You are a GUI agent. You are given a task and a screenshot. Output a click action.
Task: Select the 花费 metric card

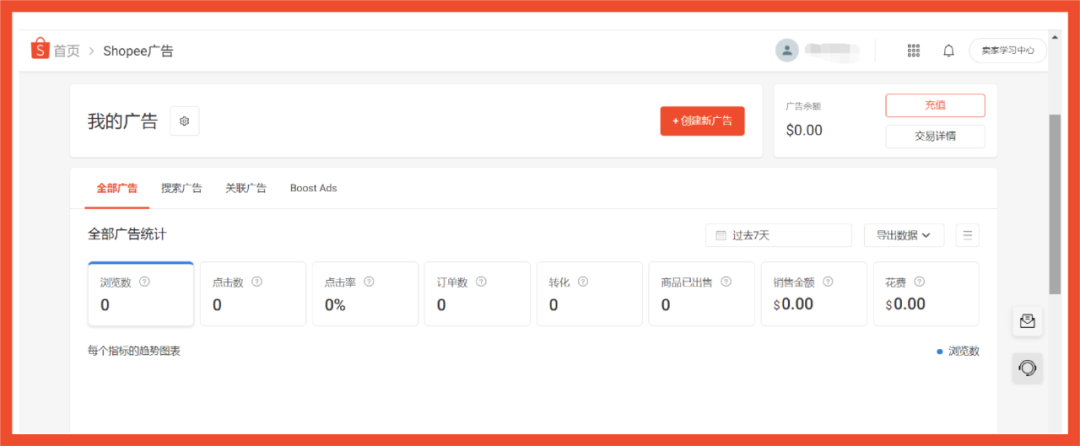(926, 294)
